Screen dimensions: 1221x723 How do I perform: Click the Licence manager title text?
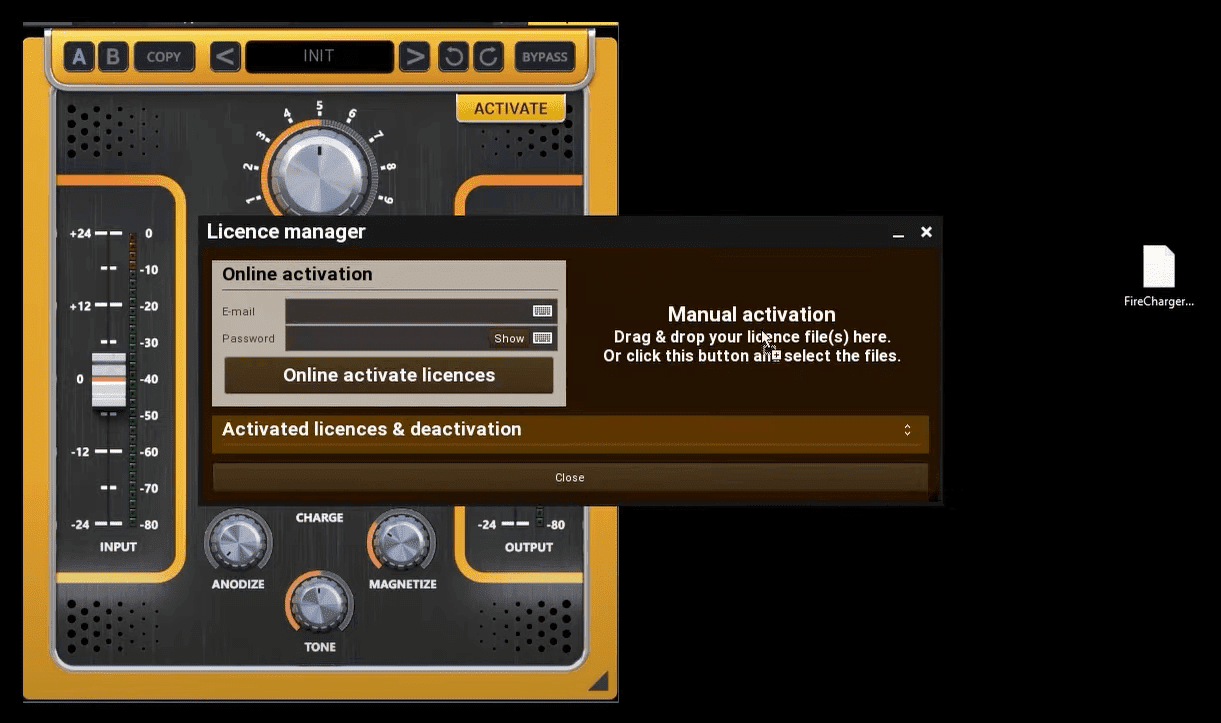click(286, 232)
